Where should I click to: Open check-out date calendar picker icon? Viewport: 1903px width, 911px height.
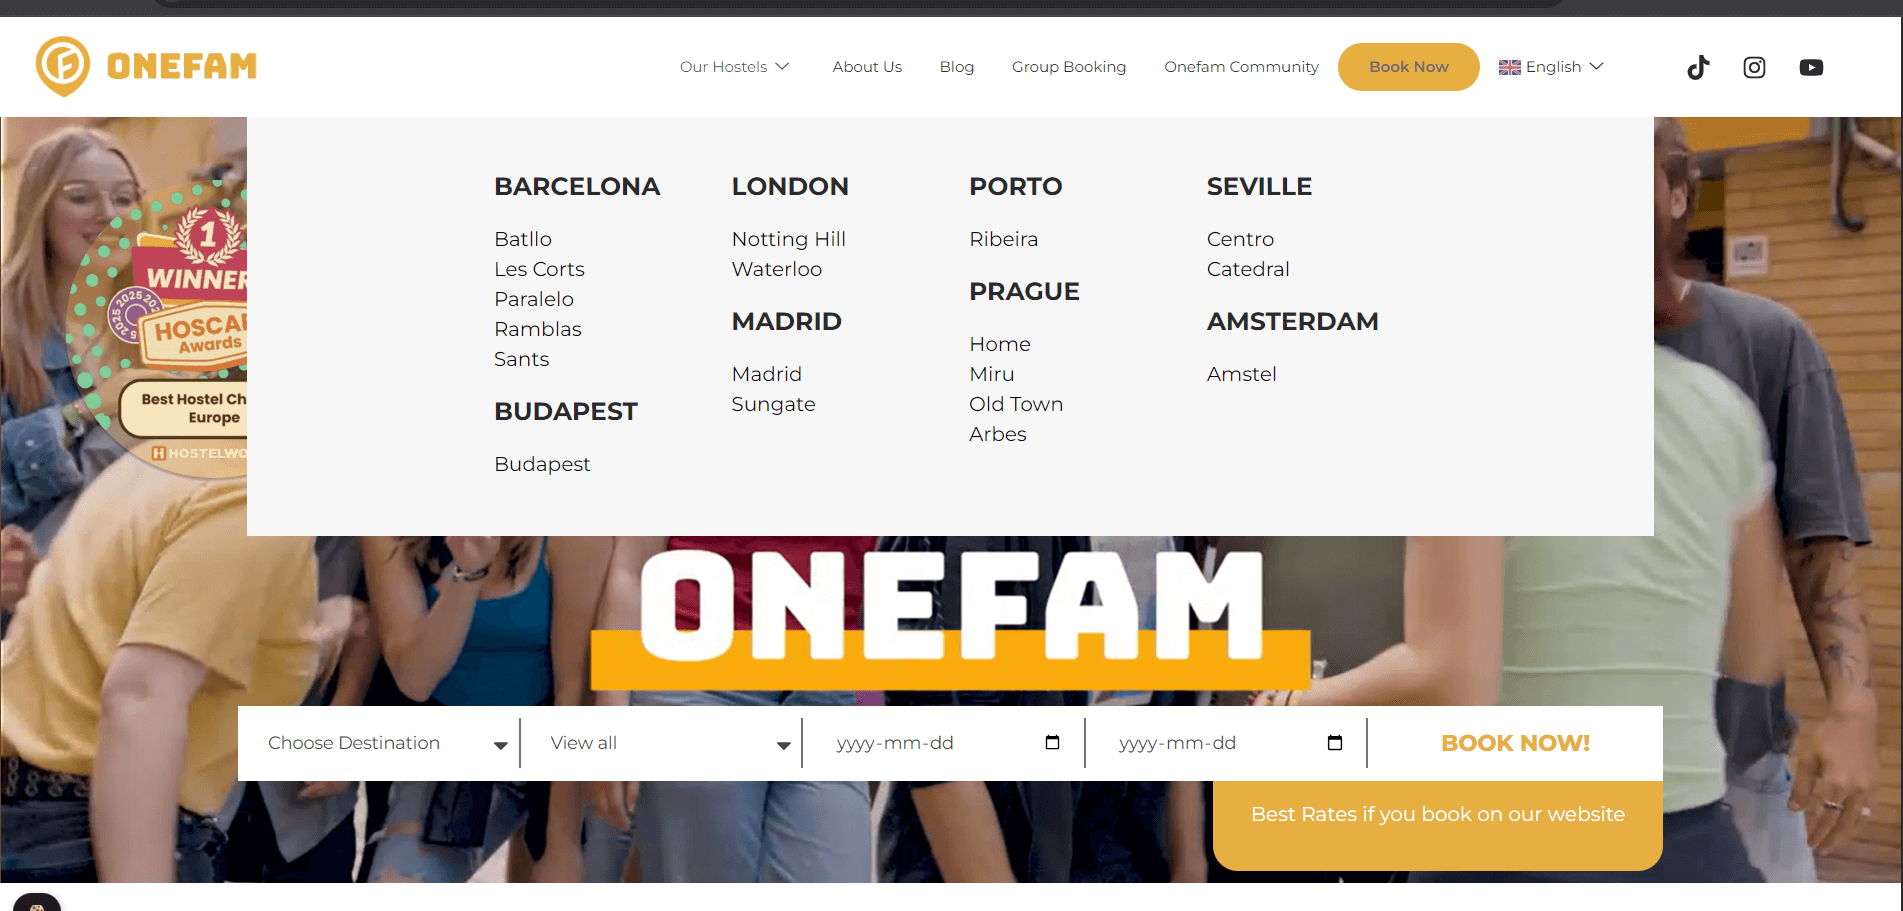(1334, 742)
